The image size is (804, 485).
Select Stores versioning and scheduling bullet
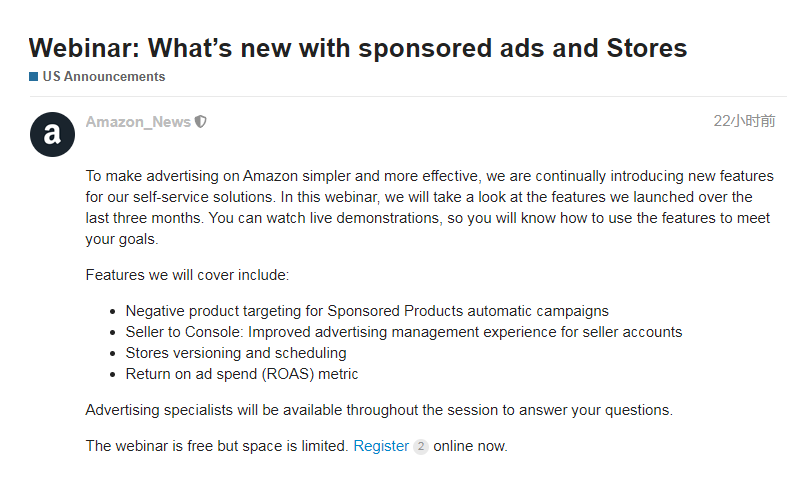(236, 353)
